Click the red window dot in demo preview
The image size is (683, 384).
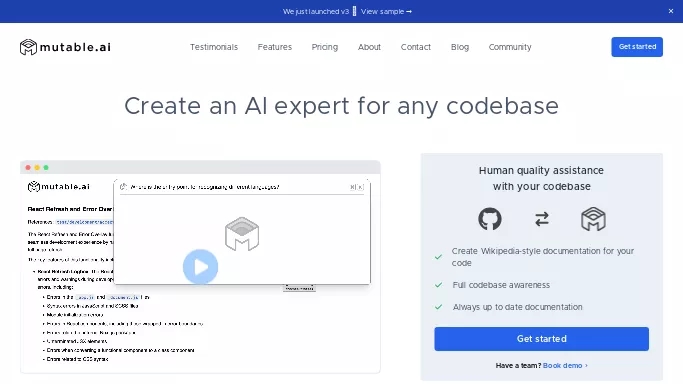(x=28, y=168)
